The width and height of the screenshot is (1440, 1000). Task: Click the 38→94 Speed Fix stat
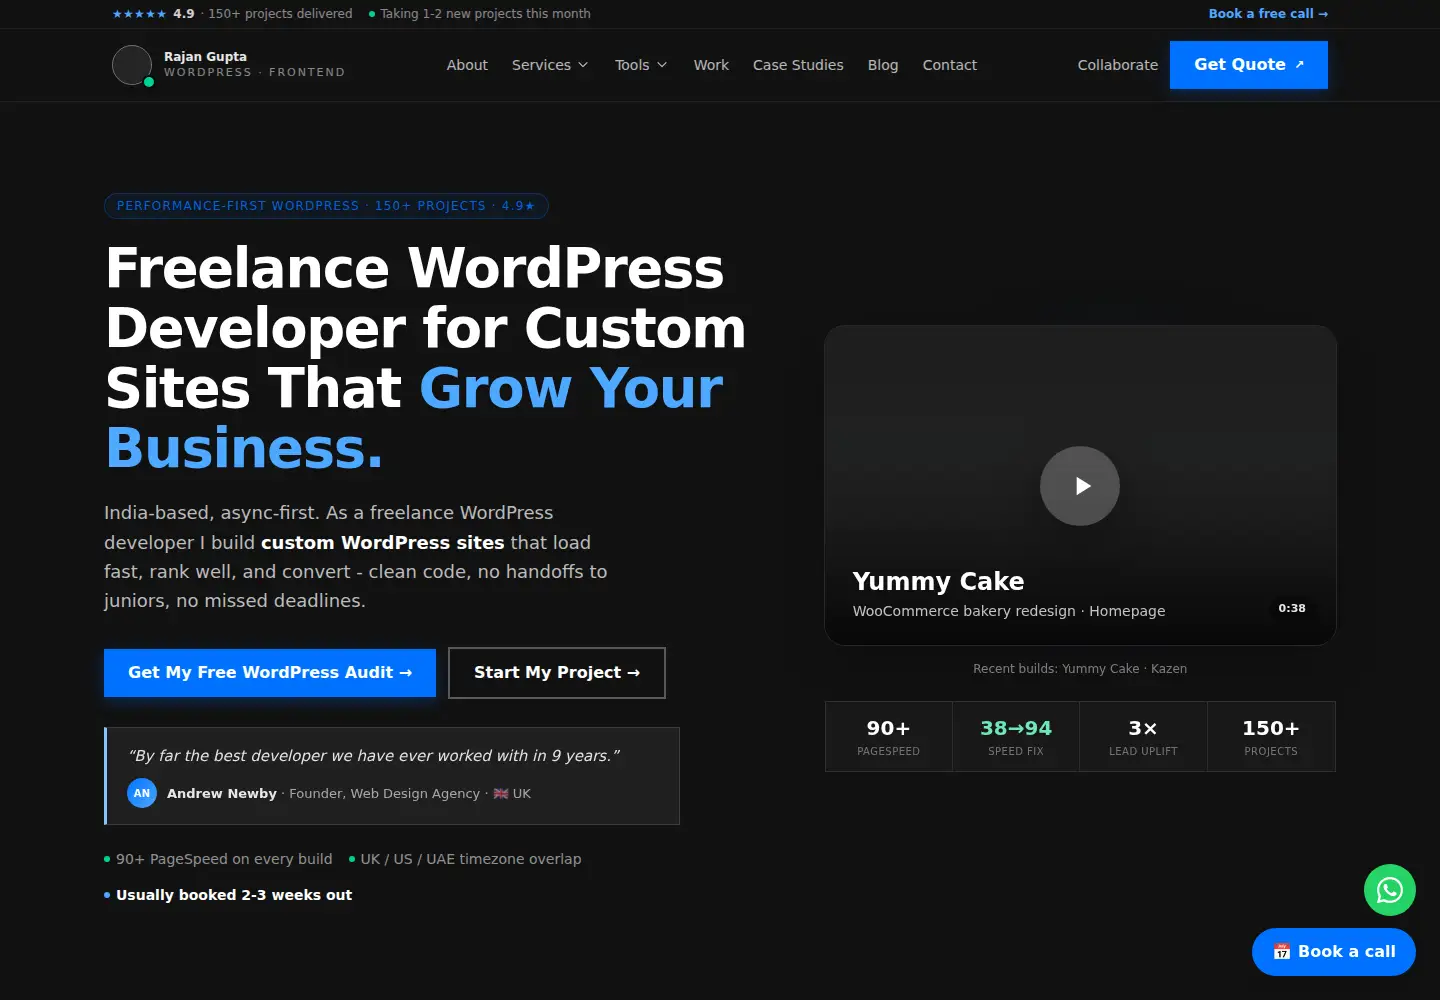coord(1016,737)
